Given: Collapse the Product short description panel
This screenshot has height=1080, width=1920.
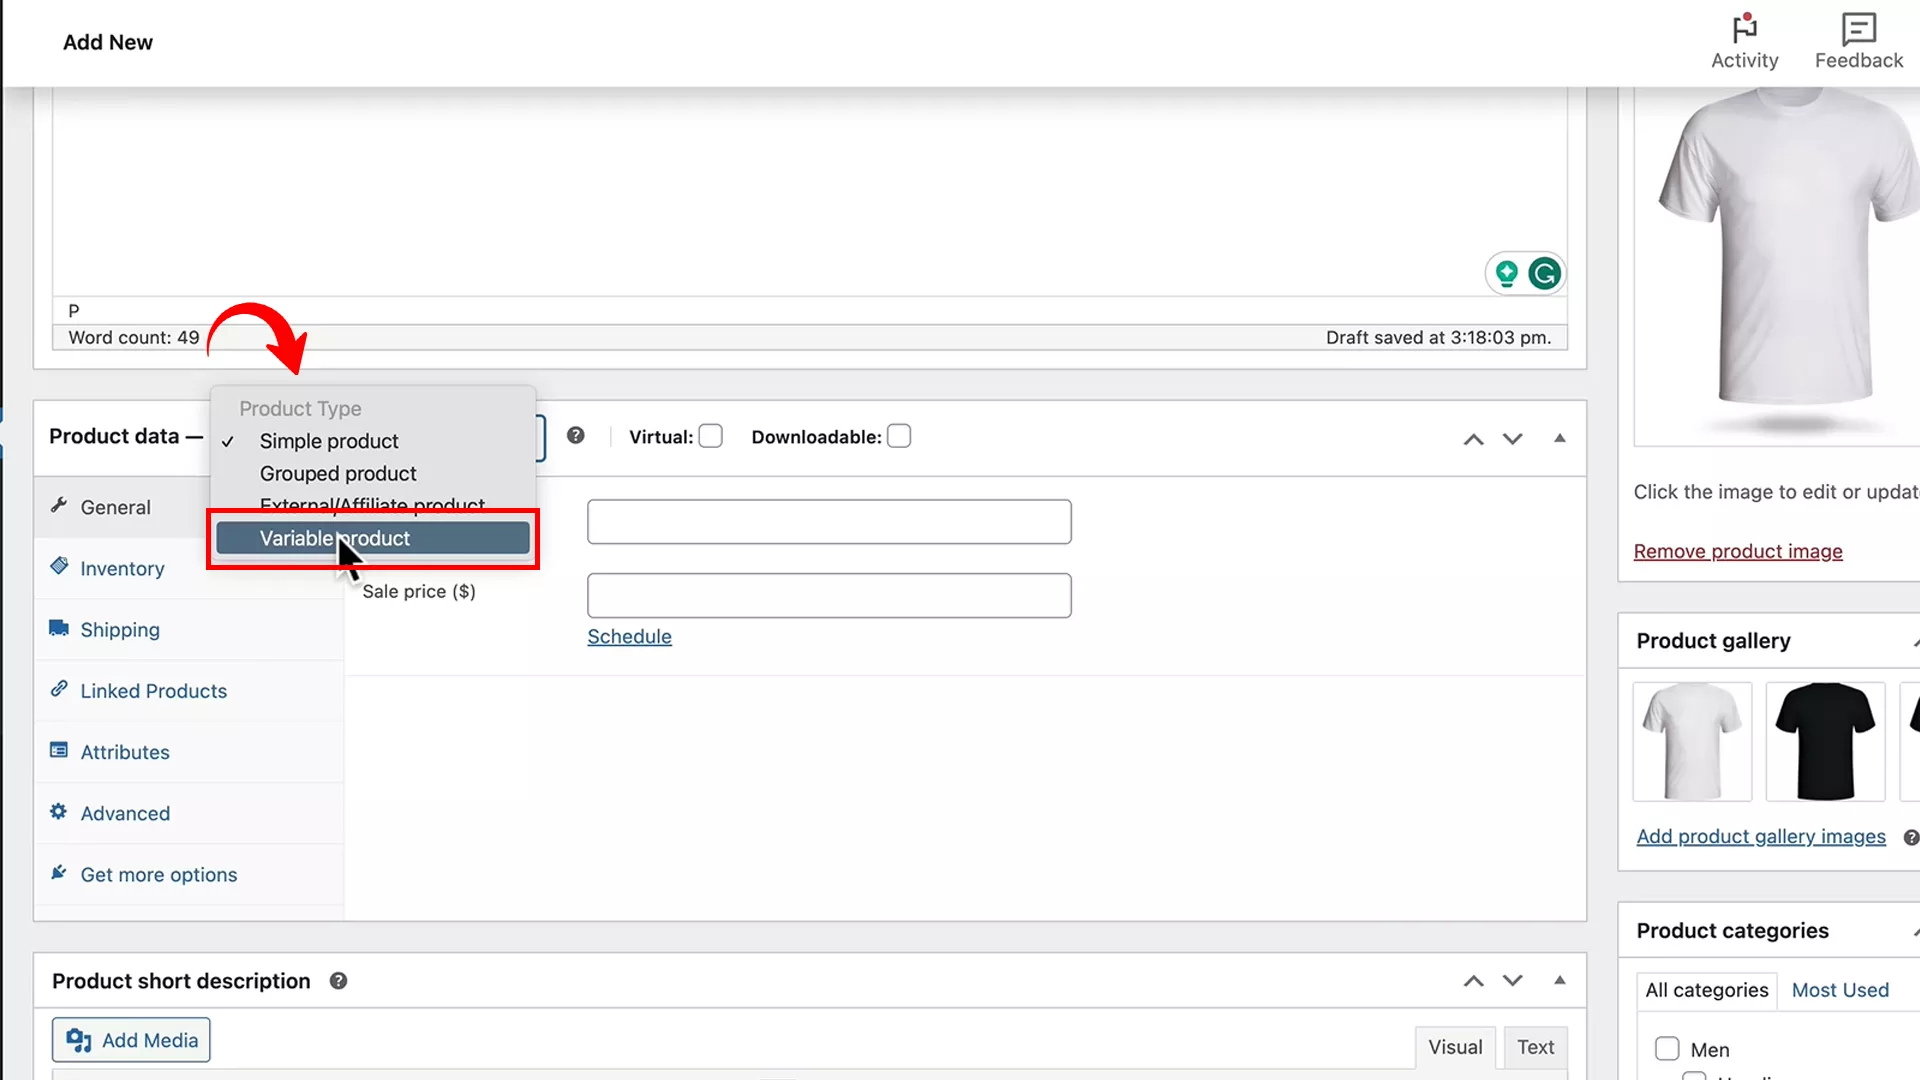Looking at the screenshot, I should tap(1559, 980).
